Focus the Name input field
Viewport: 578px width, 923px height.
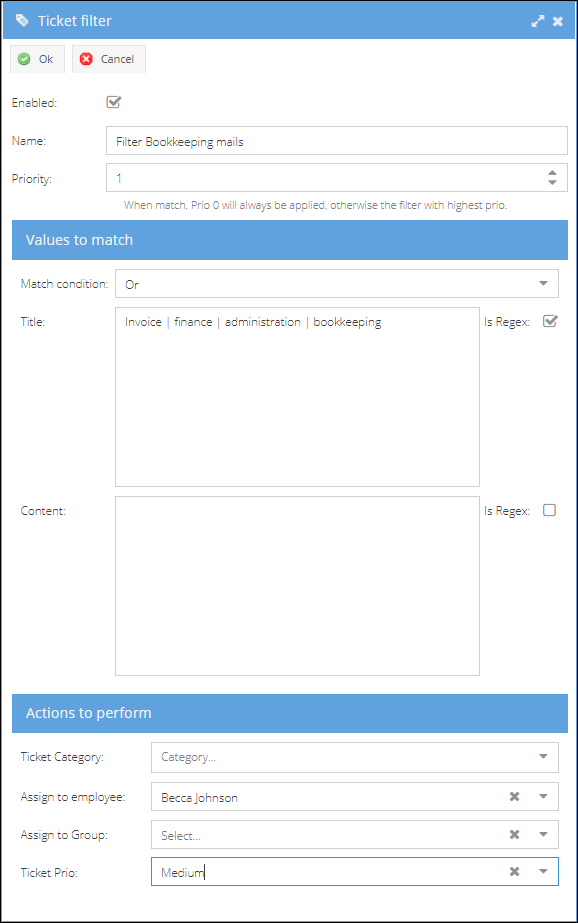337,141
